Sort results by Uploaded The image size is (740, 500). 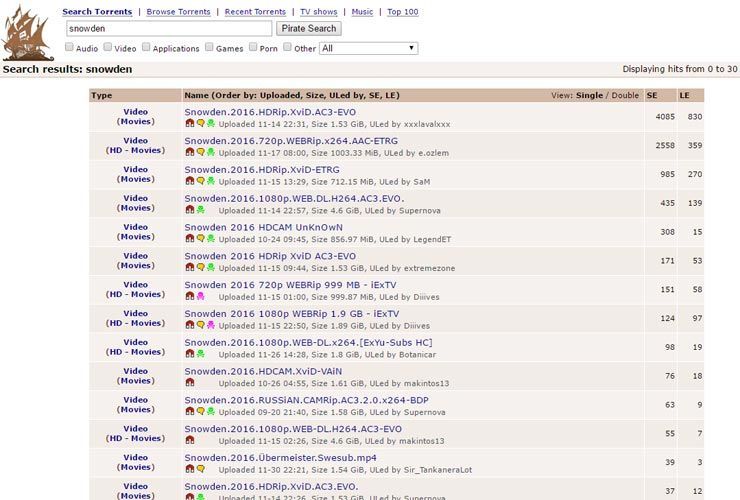point(279,95)
